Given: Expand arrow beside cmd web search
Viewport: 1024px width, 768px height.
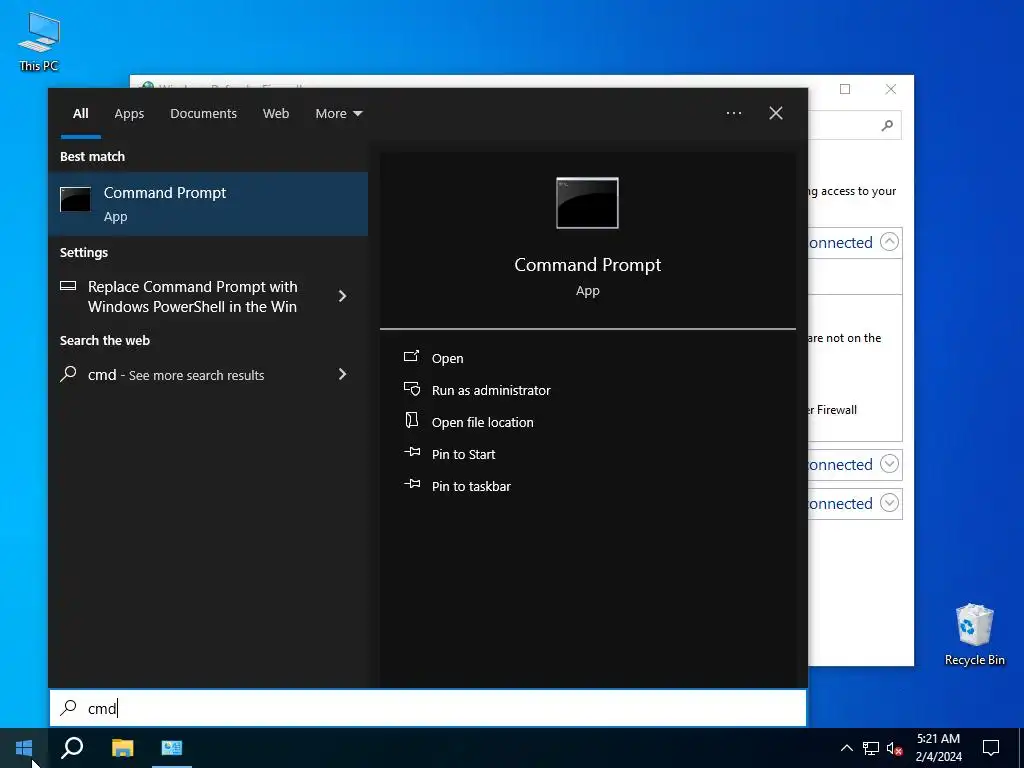Looking at the screenshot, I should point(342,374).
